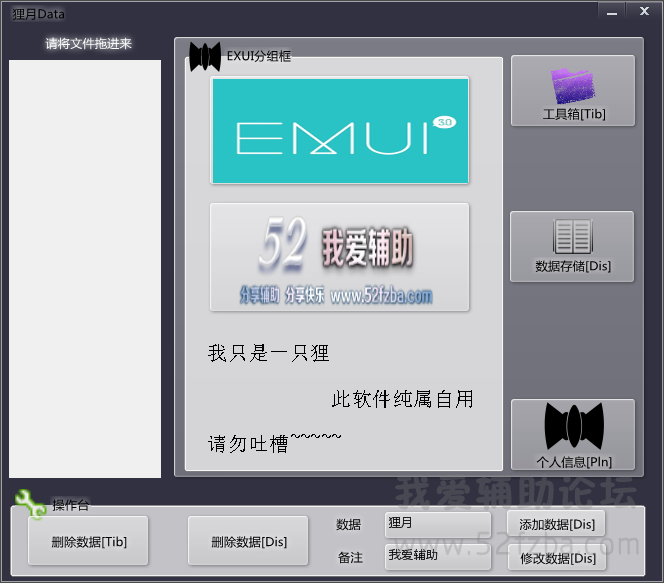Click the 数据 field label
Screen dimensions: 664x583
point(348,525)
